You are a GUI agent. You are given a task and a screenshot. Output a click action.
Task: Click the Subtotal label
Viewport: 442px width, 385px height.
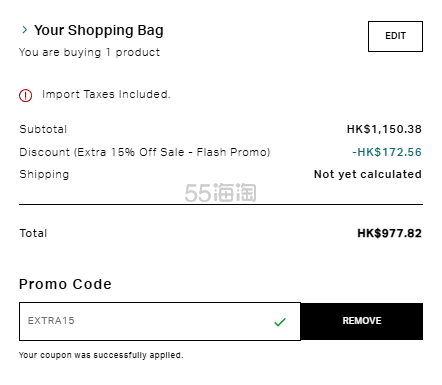click(x=43, y=129)
